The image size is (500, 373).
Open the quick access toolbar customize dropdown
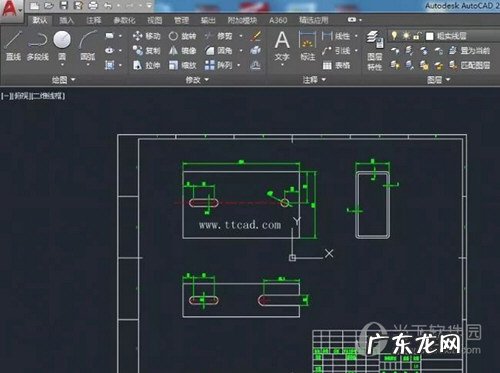pyautogui.click(x=149, y=6)
